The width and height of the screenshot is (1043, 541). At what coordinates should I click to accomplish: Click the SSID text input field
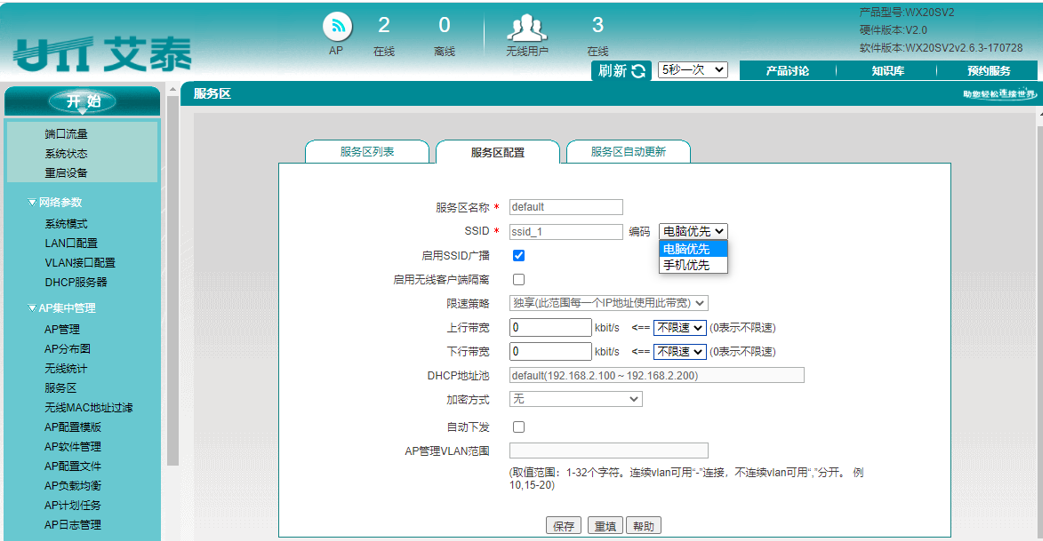566,232
